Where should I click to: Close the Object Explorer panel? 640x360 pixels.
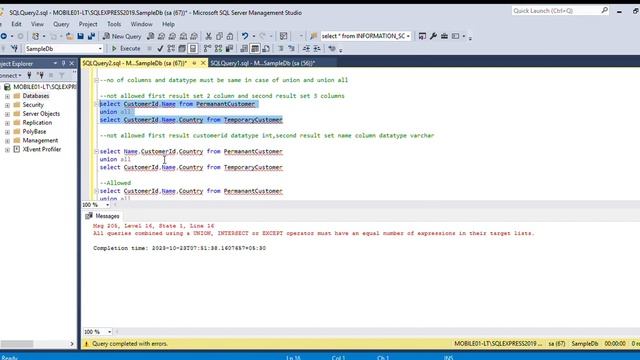pos(72,64)
